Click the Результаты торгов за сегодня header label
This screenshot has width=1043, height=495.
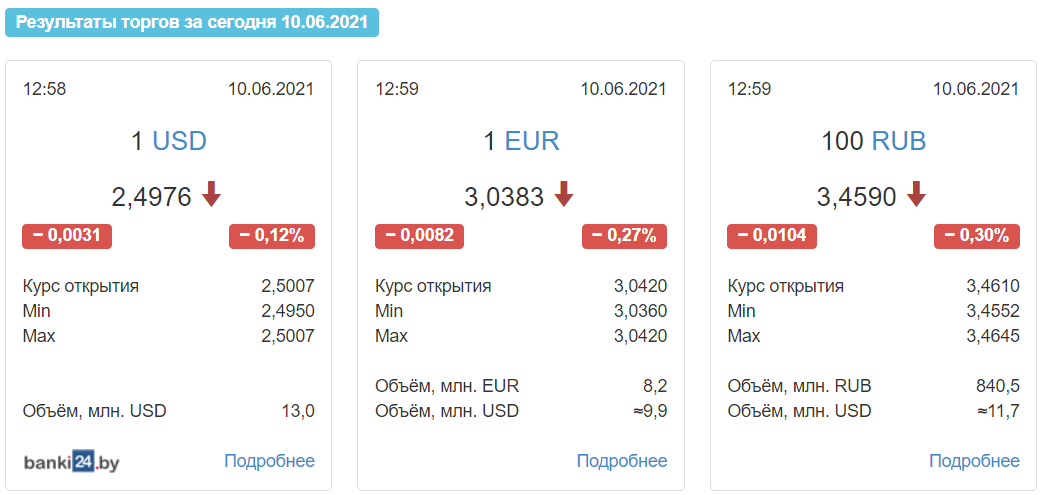click(192, 22)
